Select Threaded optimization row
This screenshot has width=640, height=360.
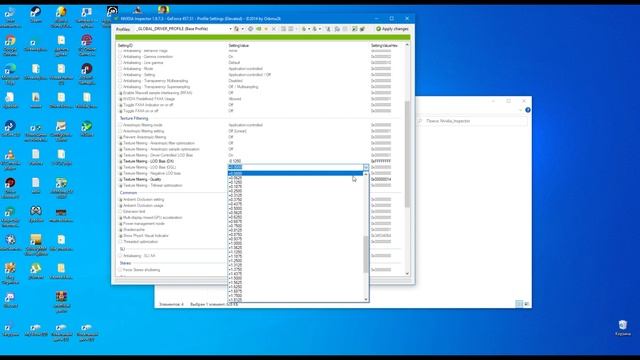pyautogui.click(x=172, y=242)
